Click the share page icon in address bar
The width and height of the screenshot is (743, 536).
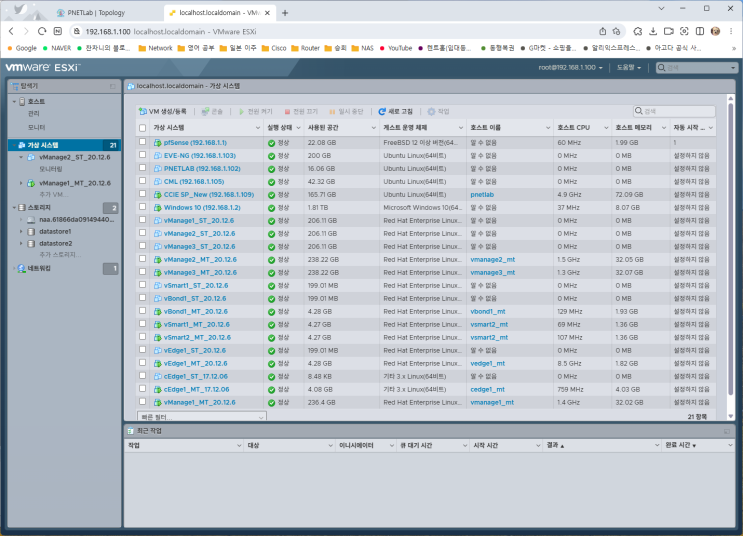click(602, 31)
